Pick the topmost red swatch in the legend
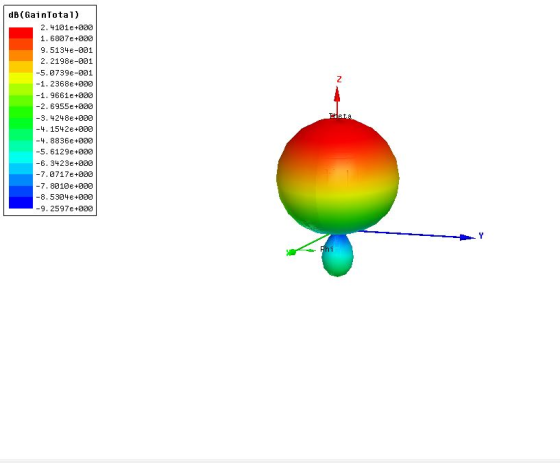This screenshot has height=463, width=560. tap(21, 33)
